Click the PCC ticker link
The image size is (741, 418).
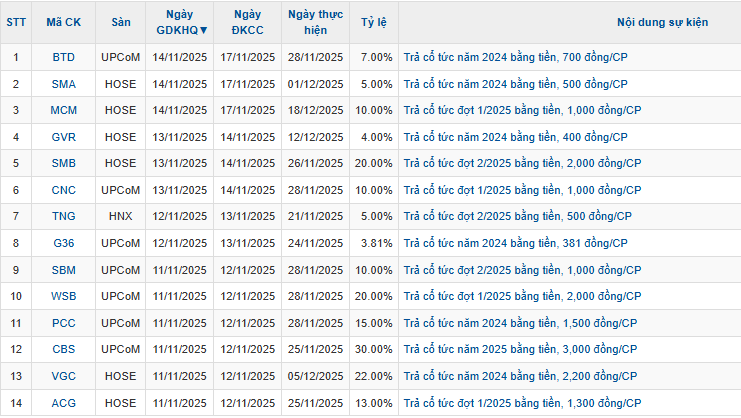[x=63, y=323]
